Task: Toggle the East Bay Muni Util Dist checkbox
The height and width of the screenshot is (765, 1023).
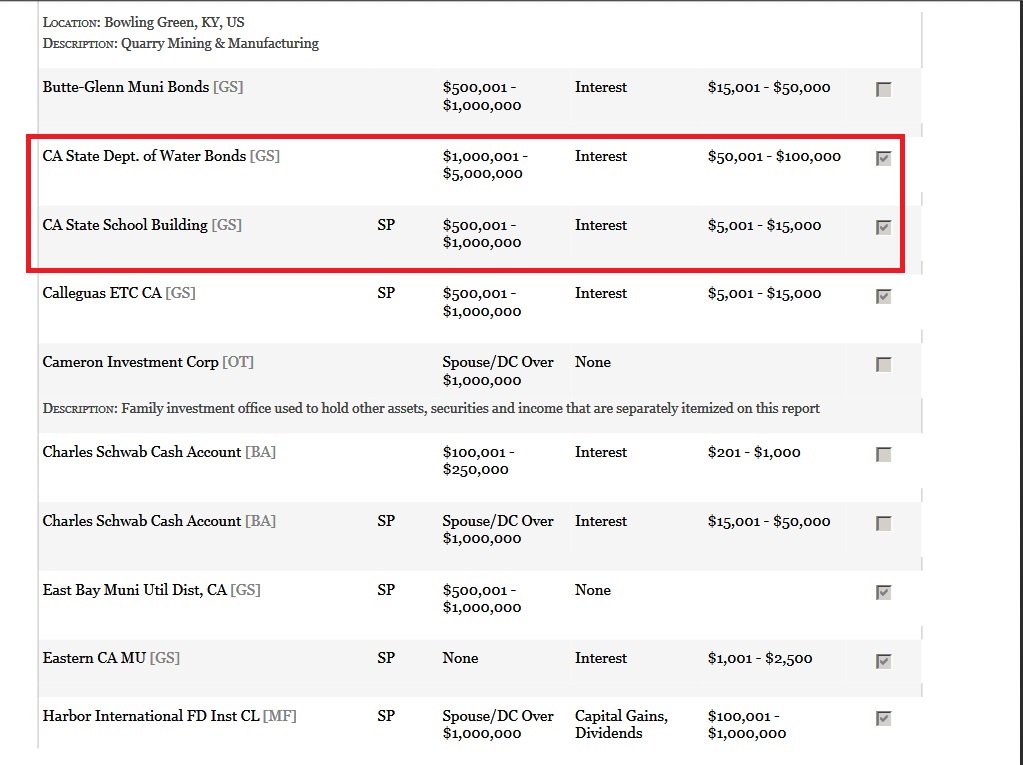Action: coord(883,593)
